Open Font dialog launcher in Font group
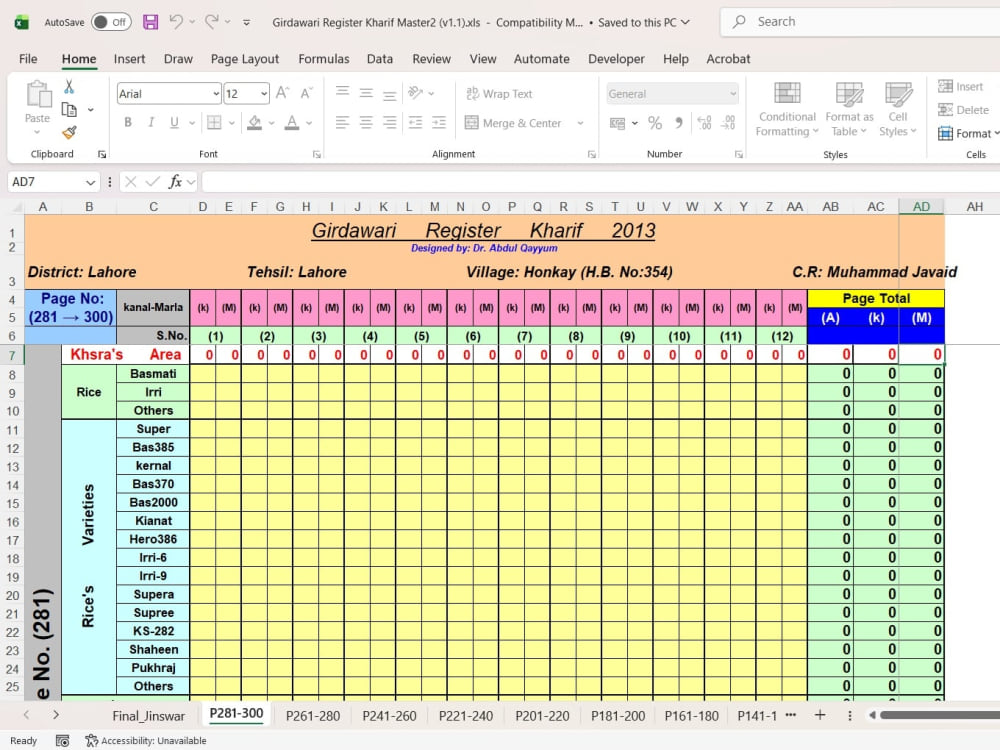 point(316,154)
